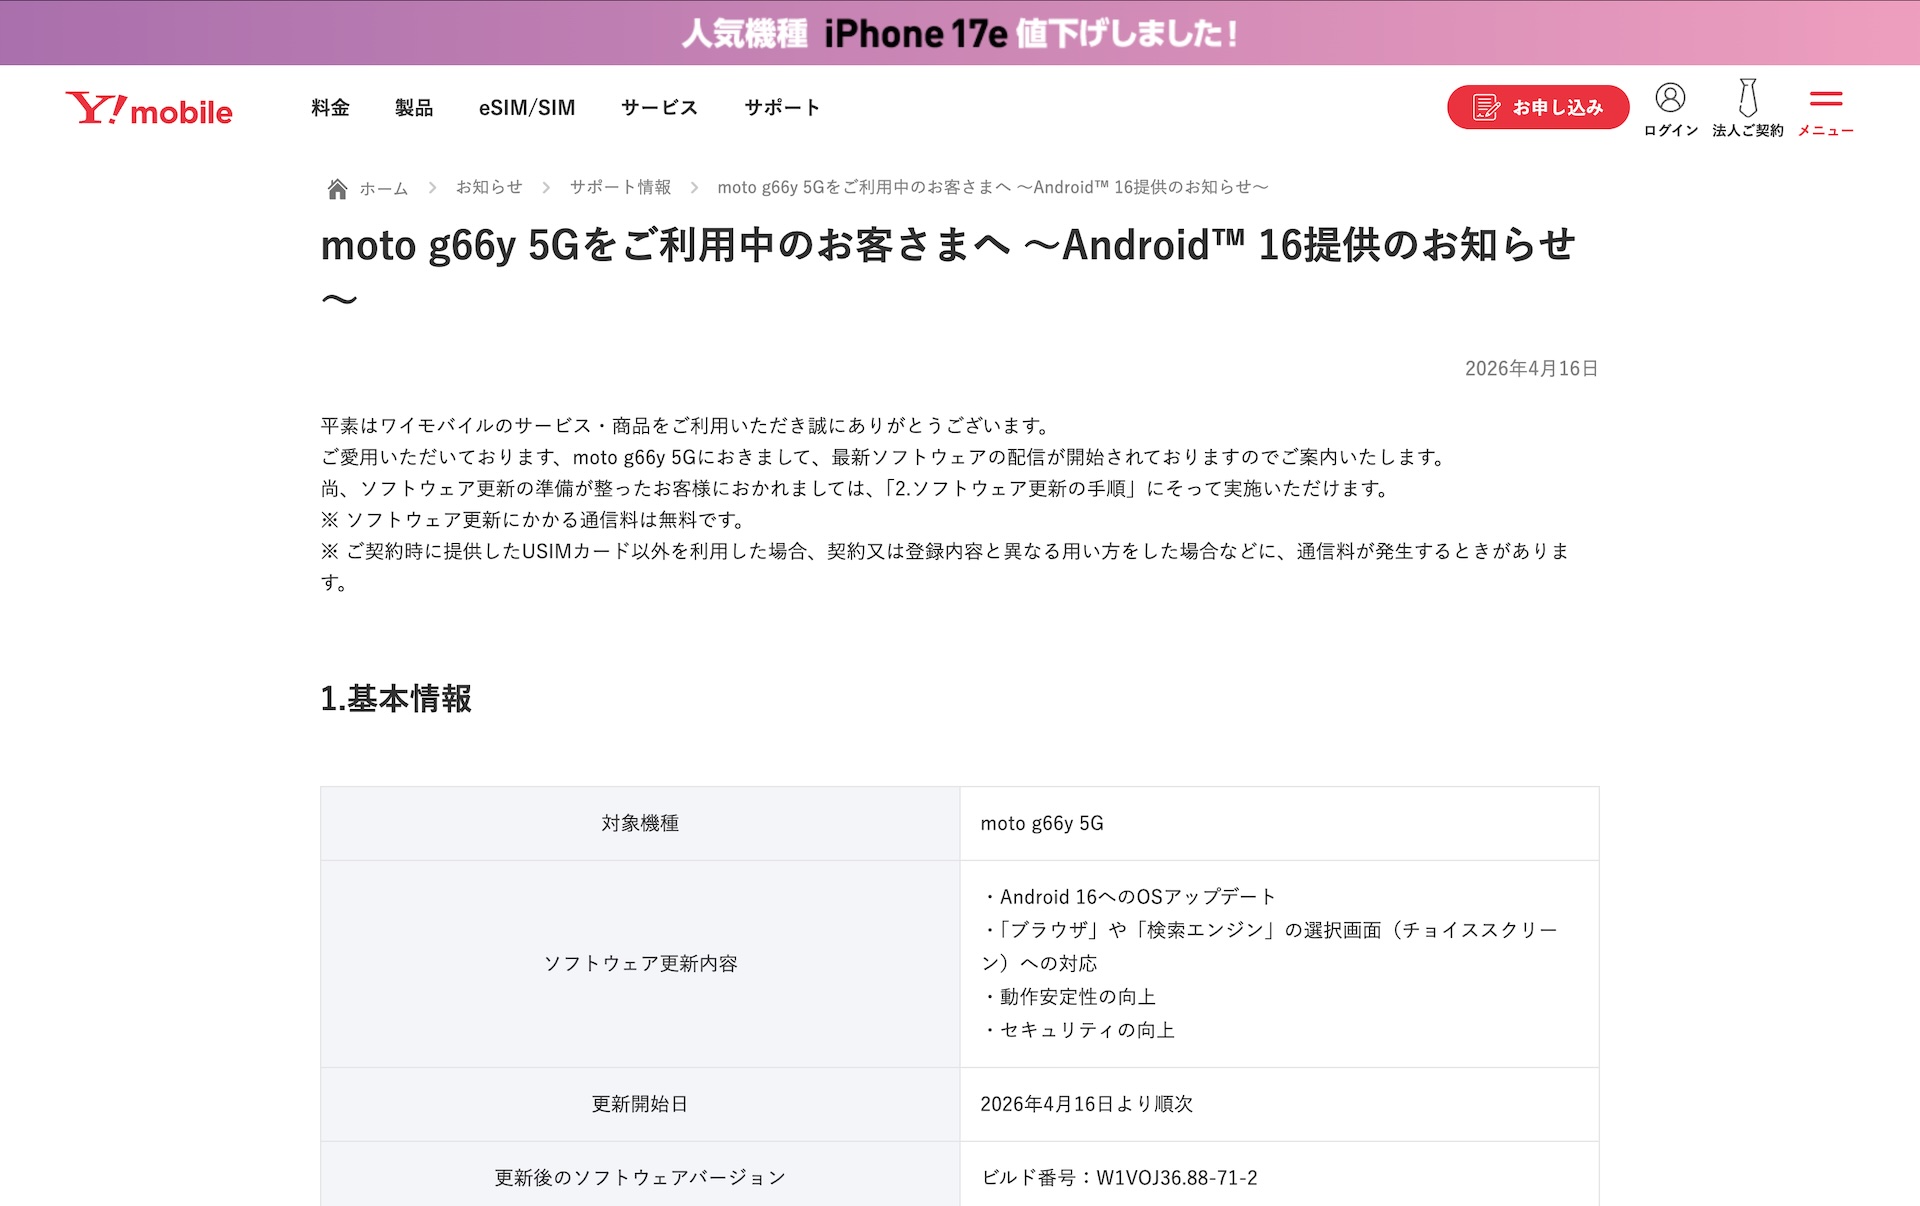
Task: Open the サポート navigation menu
Action: pos(782,107)
